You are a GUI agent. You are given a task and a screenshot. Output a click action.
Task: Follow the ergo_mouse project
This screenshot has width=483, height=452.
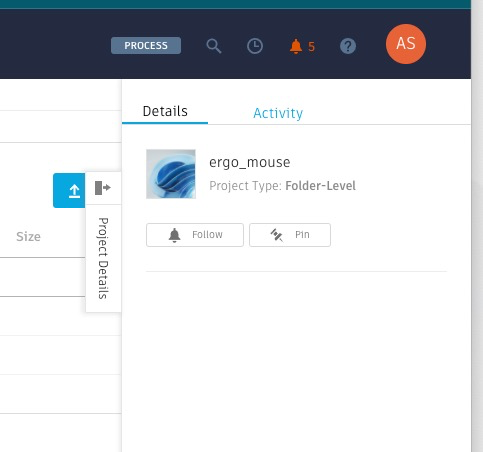coord(195,235)
